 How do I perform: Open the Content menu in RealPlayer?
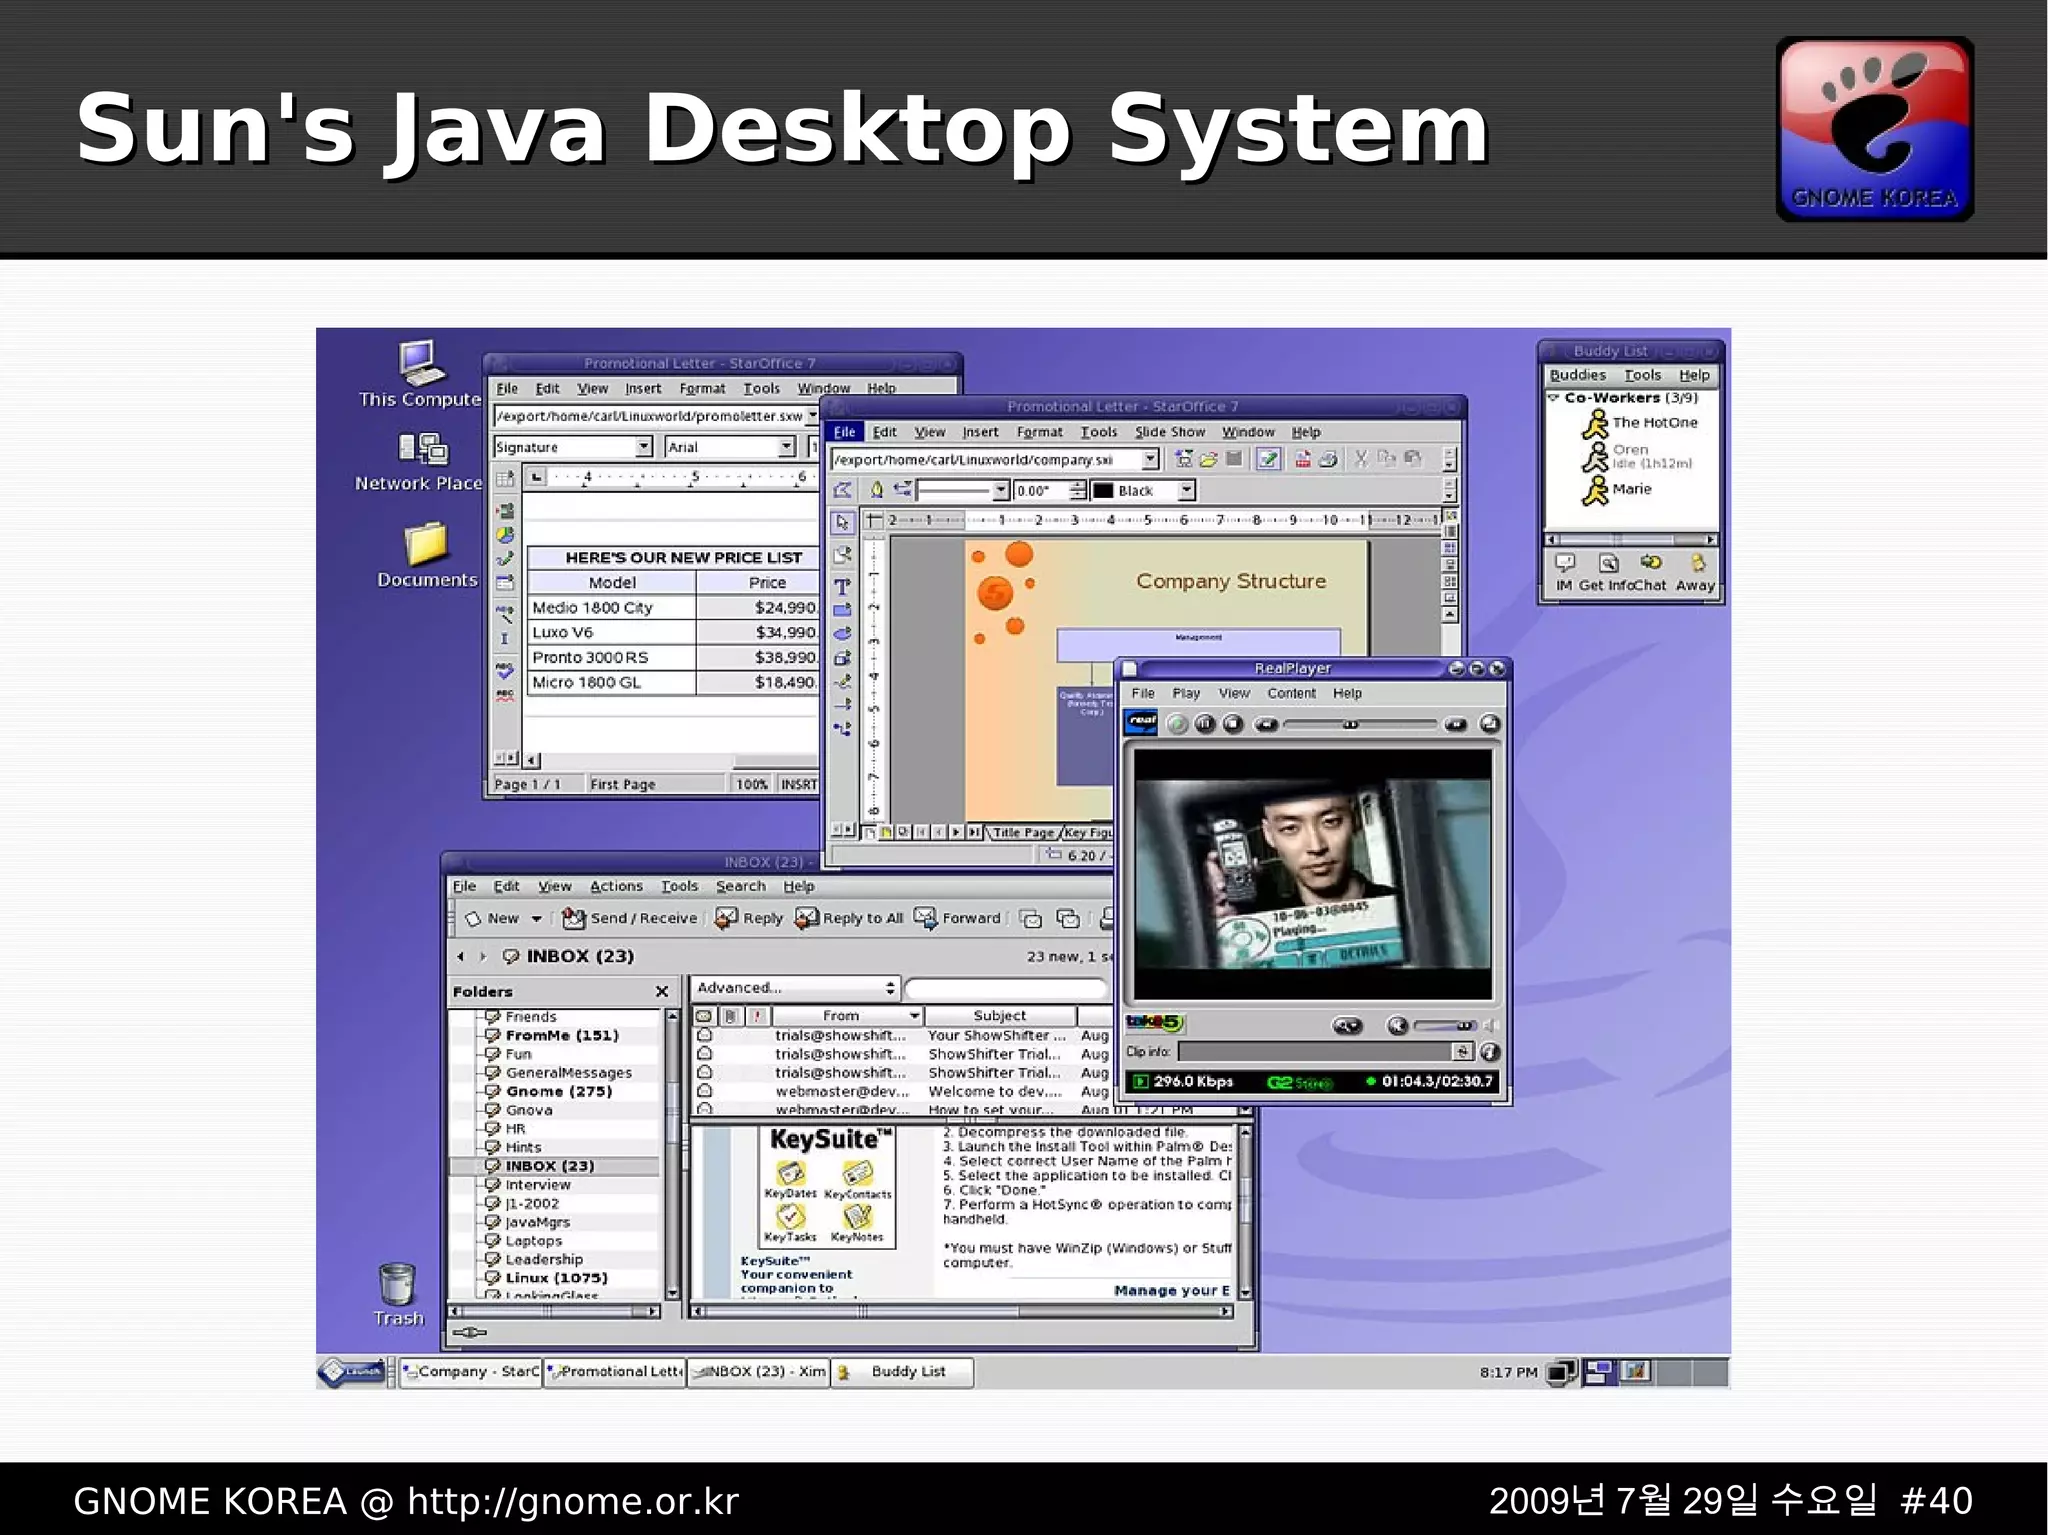pos(1291,693)
